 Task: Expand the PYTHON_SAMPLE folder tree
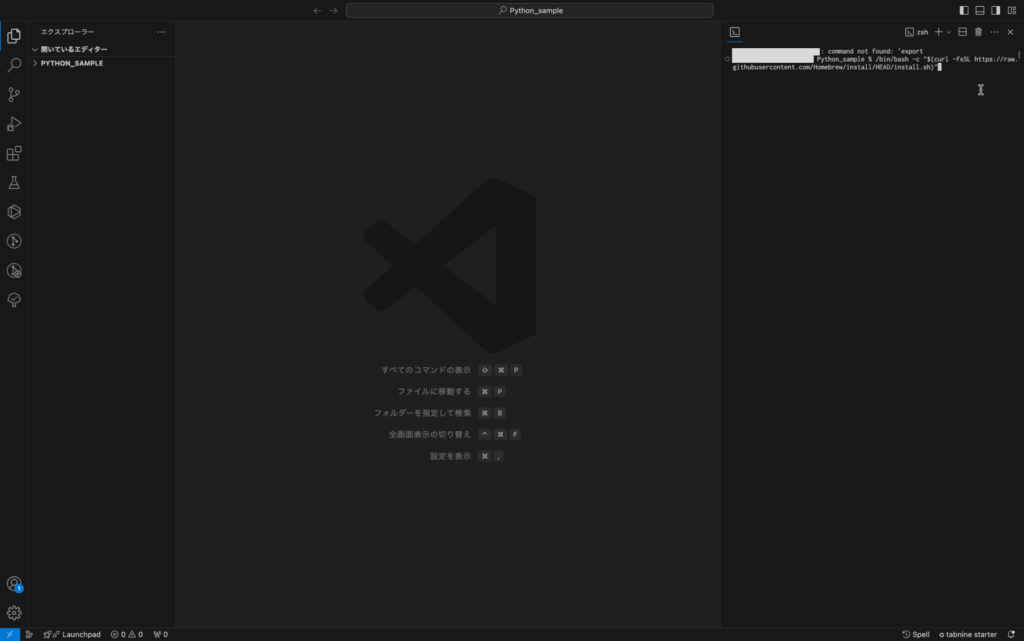(71, 63)
